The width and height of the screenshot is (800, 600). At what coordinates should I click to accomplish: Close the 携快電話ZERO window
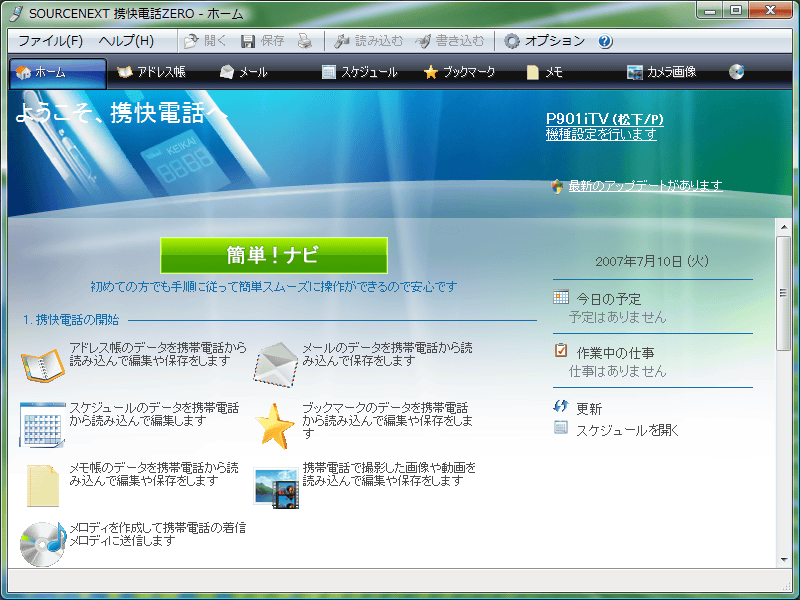click(x=770, y=10)
